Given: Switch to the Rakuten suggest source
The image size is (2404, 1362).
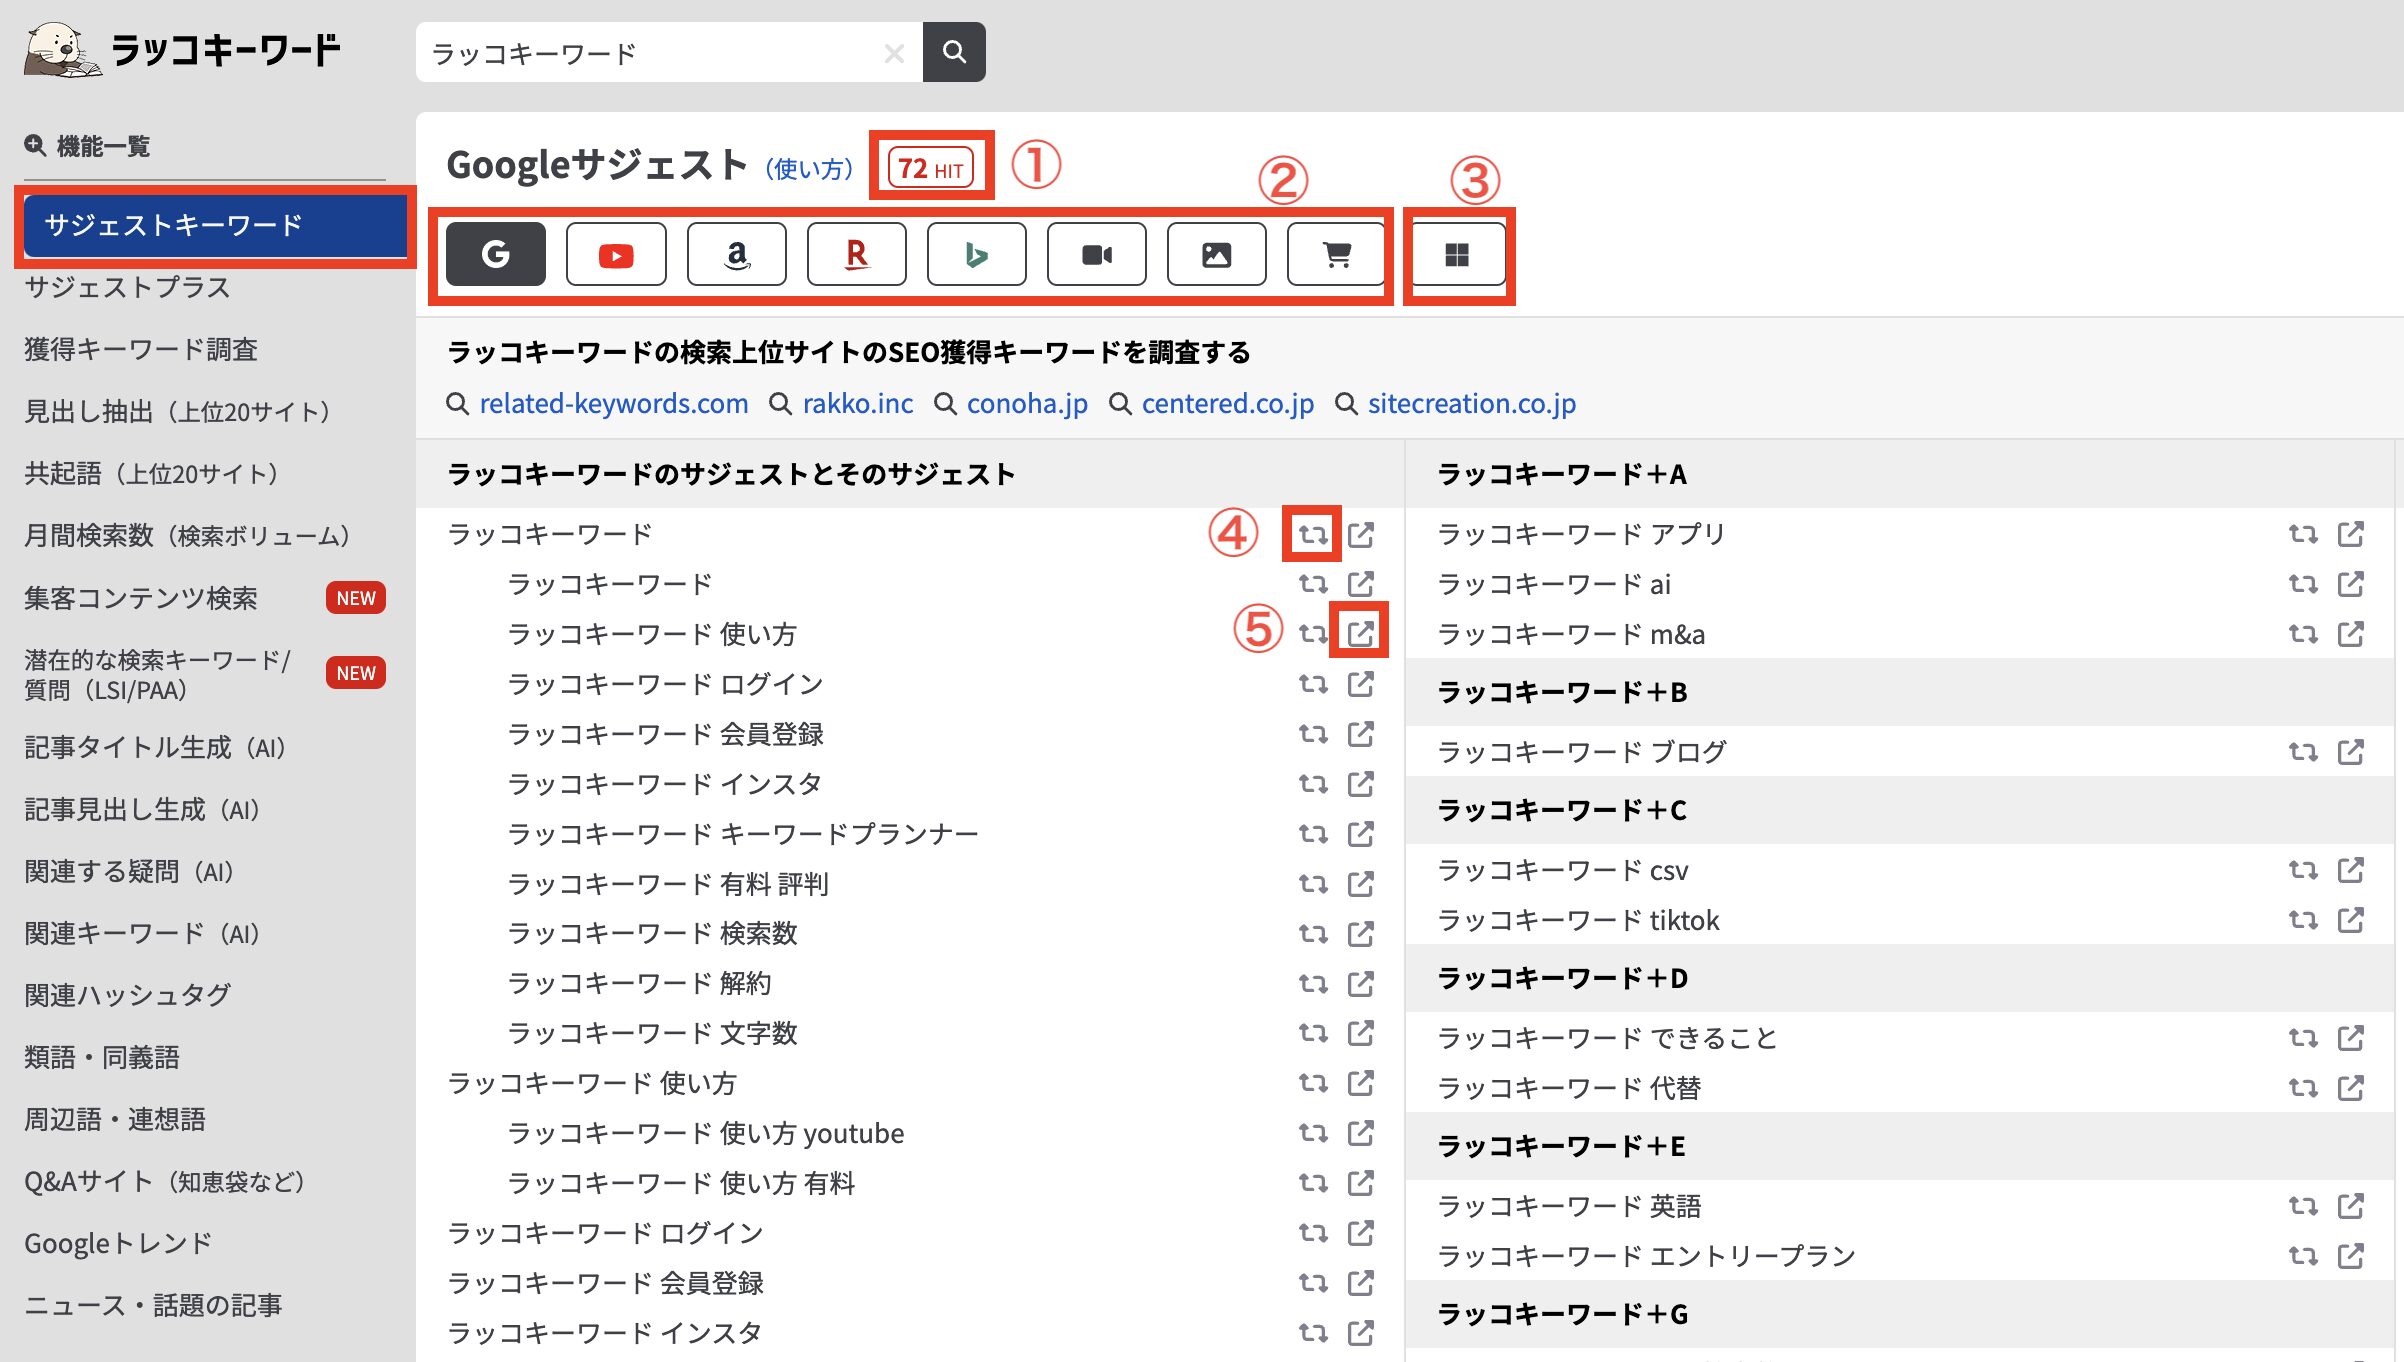Looking at the screenshot, I should (857, 255).
